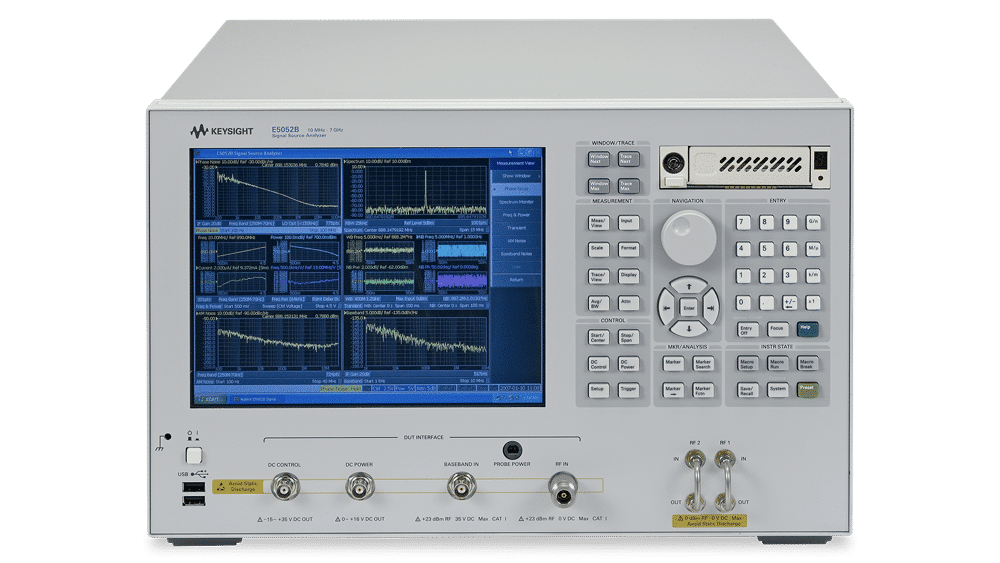Click the Trigger key
The image size is (1000, 563).
tap(628, 390)
